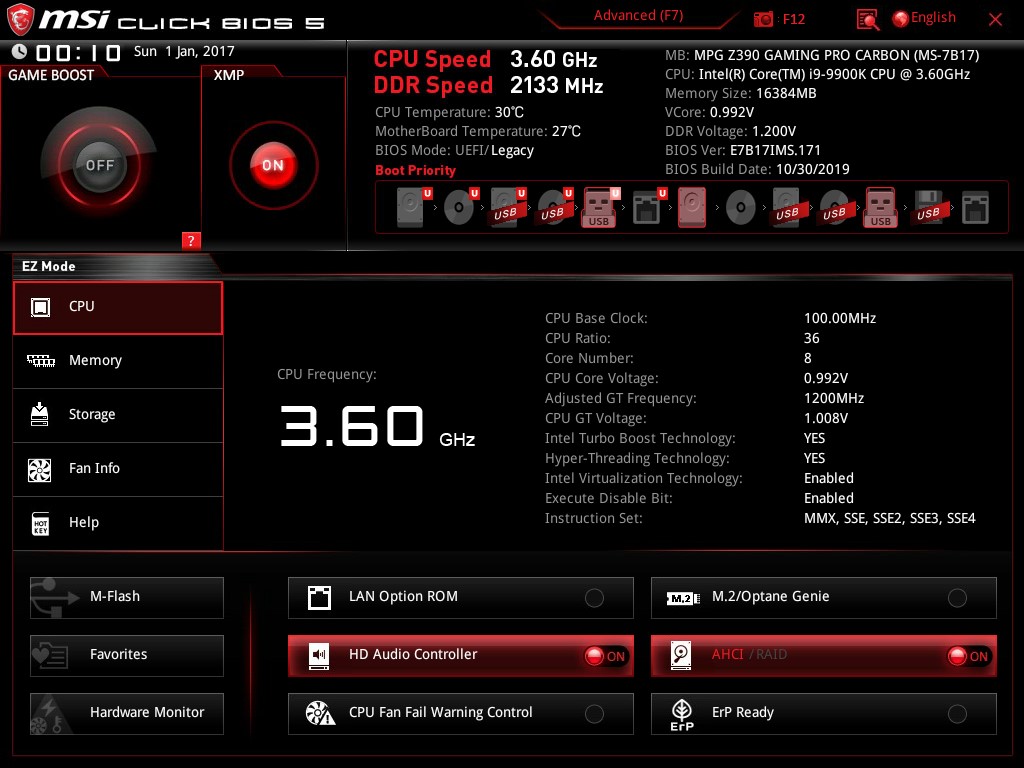Select the legacy network boot device

click(975, 208)
